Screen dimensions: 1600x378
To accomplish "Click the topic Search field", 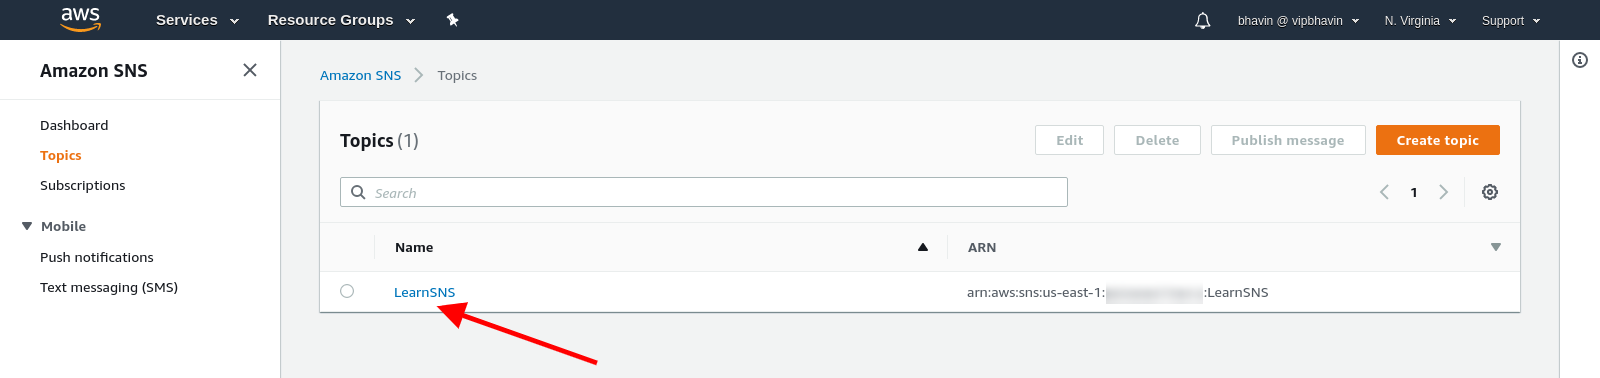I will (704, 192).
